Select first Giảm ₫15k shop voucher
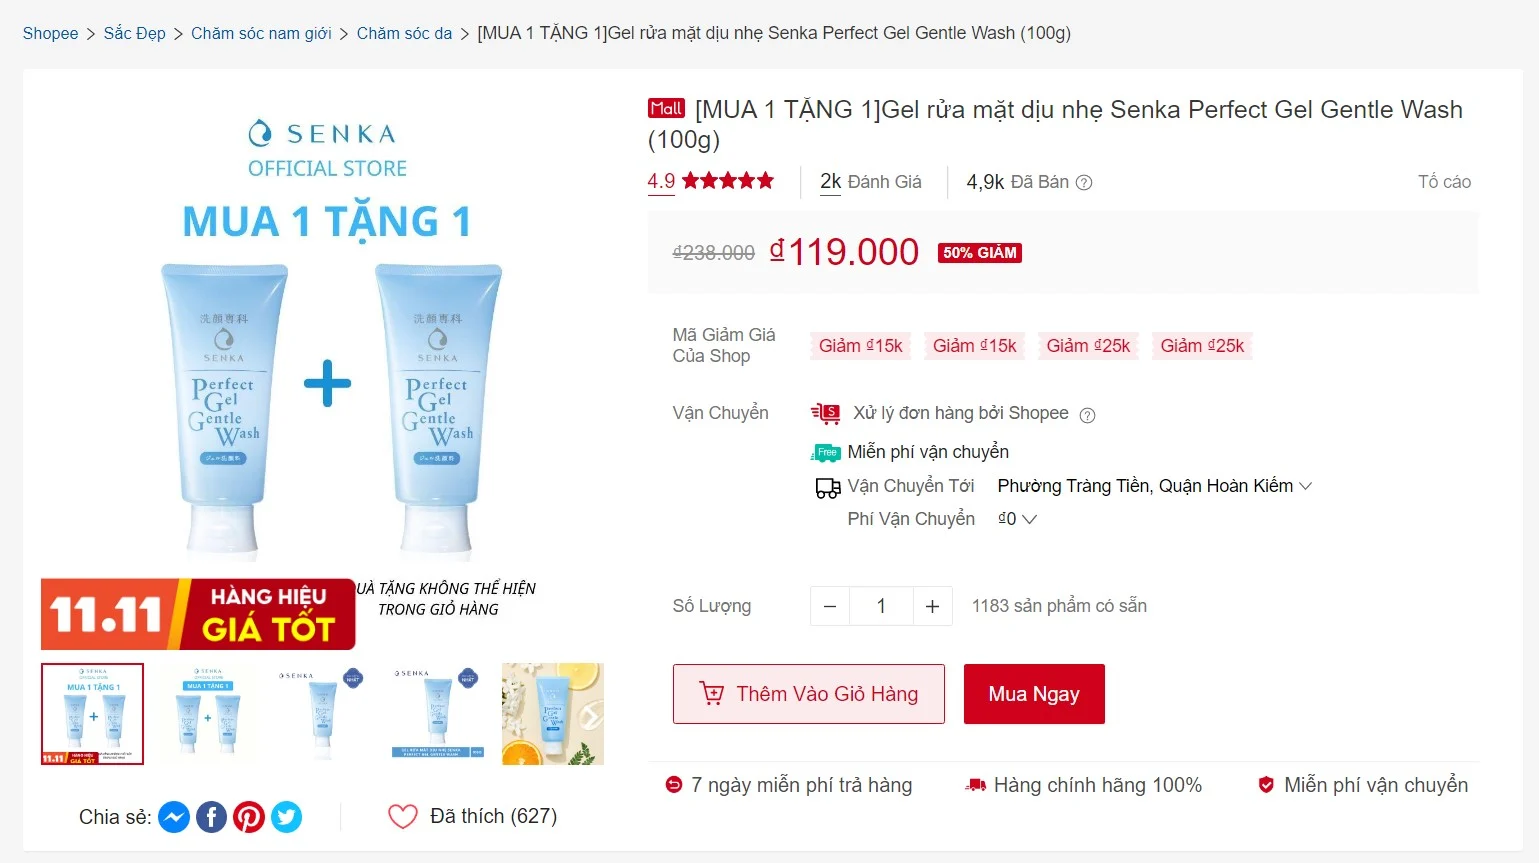This screenshot has height=863, width=1539. [x=861, y=346]
